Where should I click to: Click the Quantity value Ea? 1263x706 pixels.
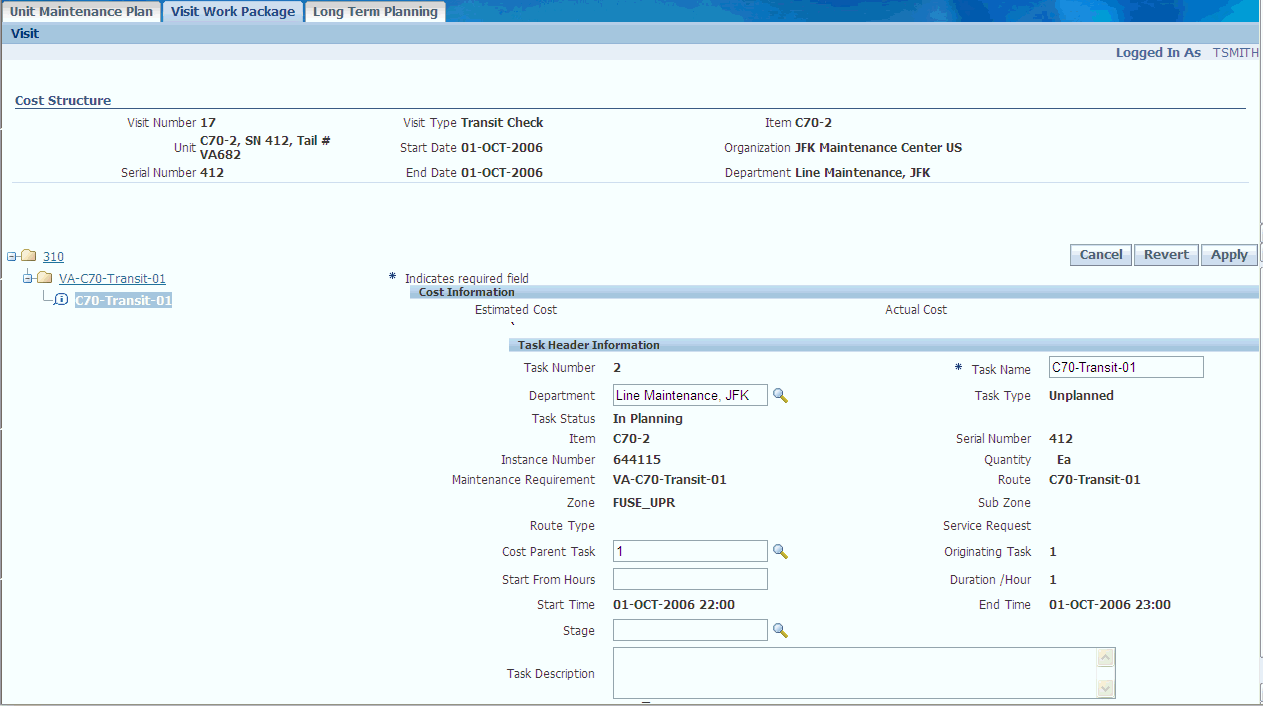click(x=1064, y=460)
